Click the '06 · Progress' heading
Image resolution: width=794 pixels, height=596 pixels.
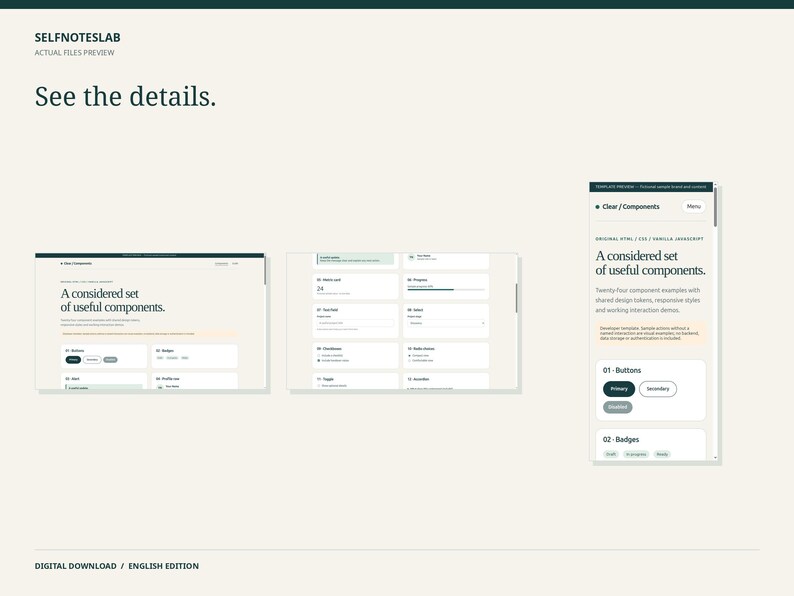click(x=417, y=280)
